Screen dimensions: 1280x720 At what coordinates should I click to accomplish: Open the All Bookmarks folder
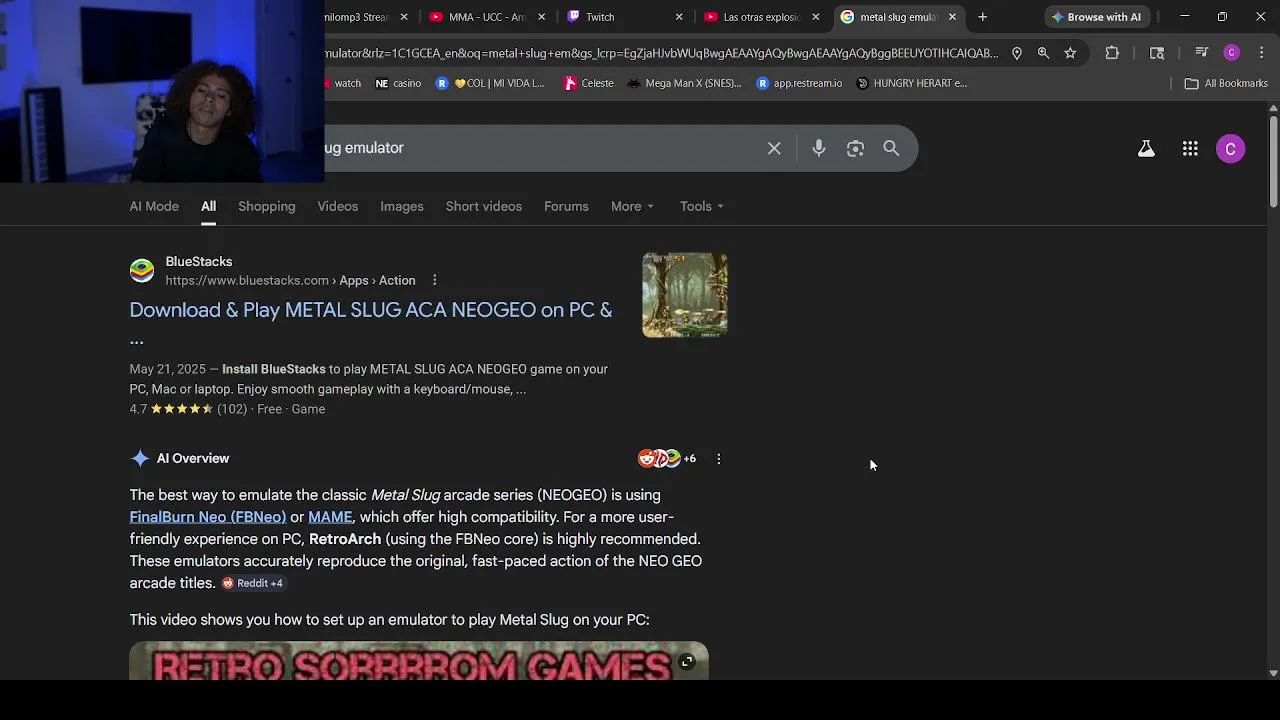pos(1226,83)
